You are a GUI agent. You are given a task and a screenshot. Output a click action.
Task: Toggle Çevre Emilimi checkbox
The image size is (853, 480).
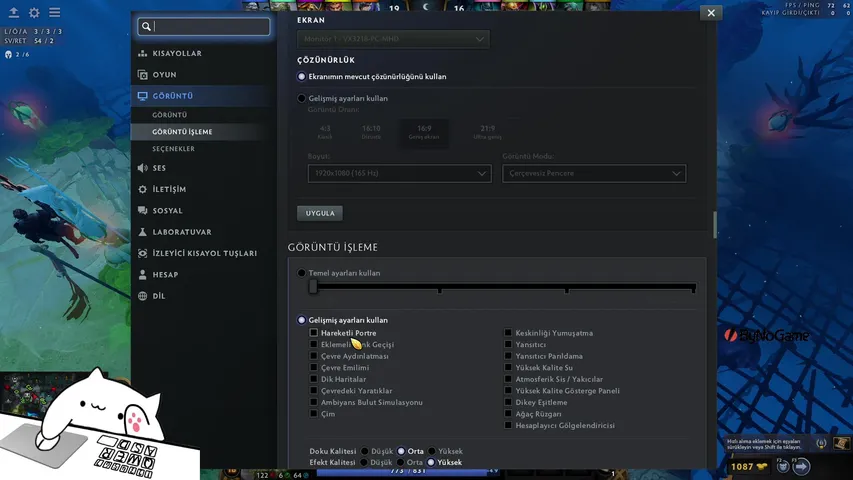click(313, 367)
